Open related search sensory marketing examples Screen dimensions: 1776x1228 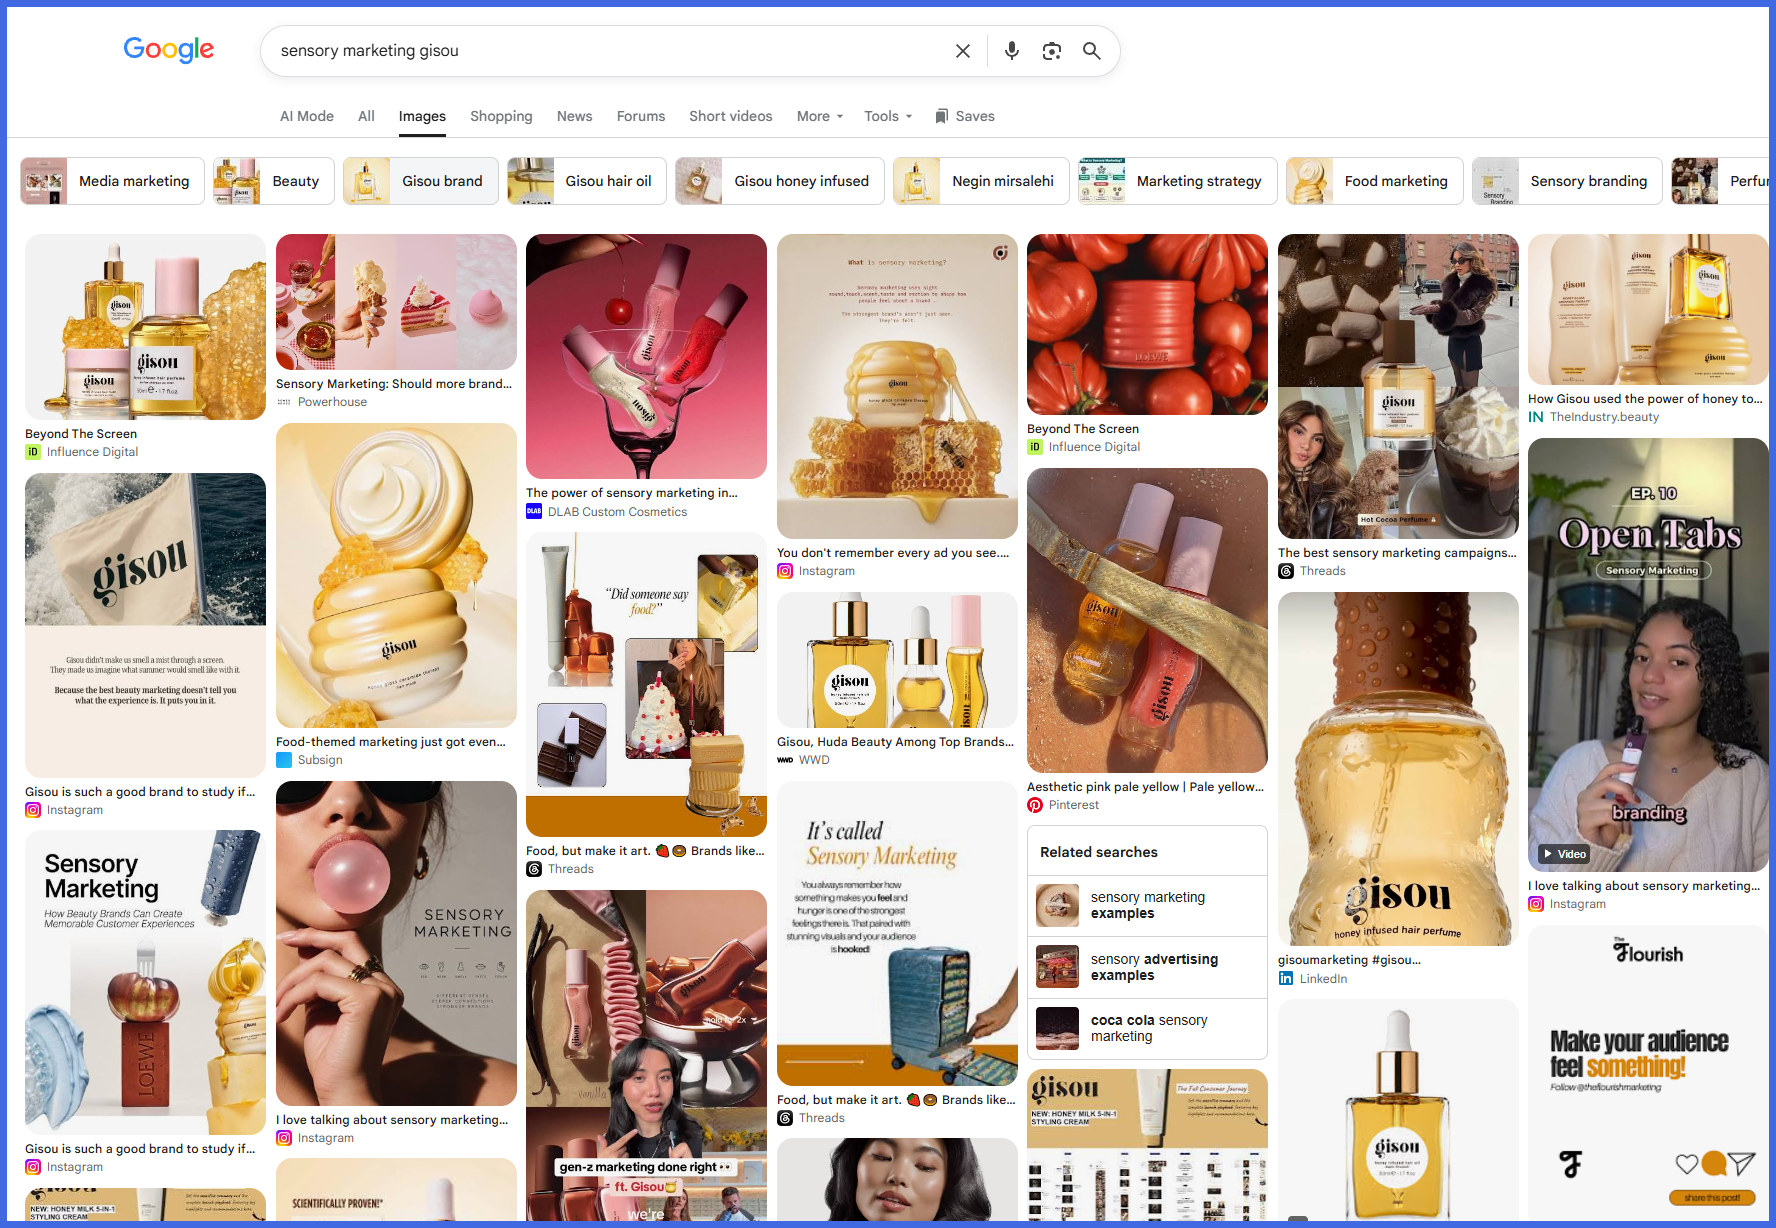1147,905
